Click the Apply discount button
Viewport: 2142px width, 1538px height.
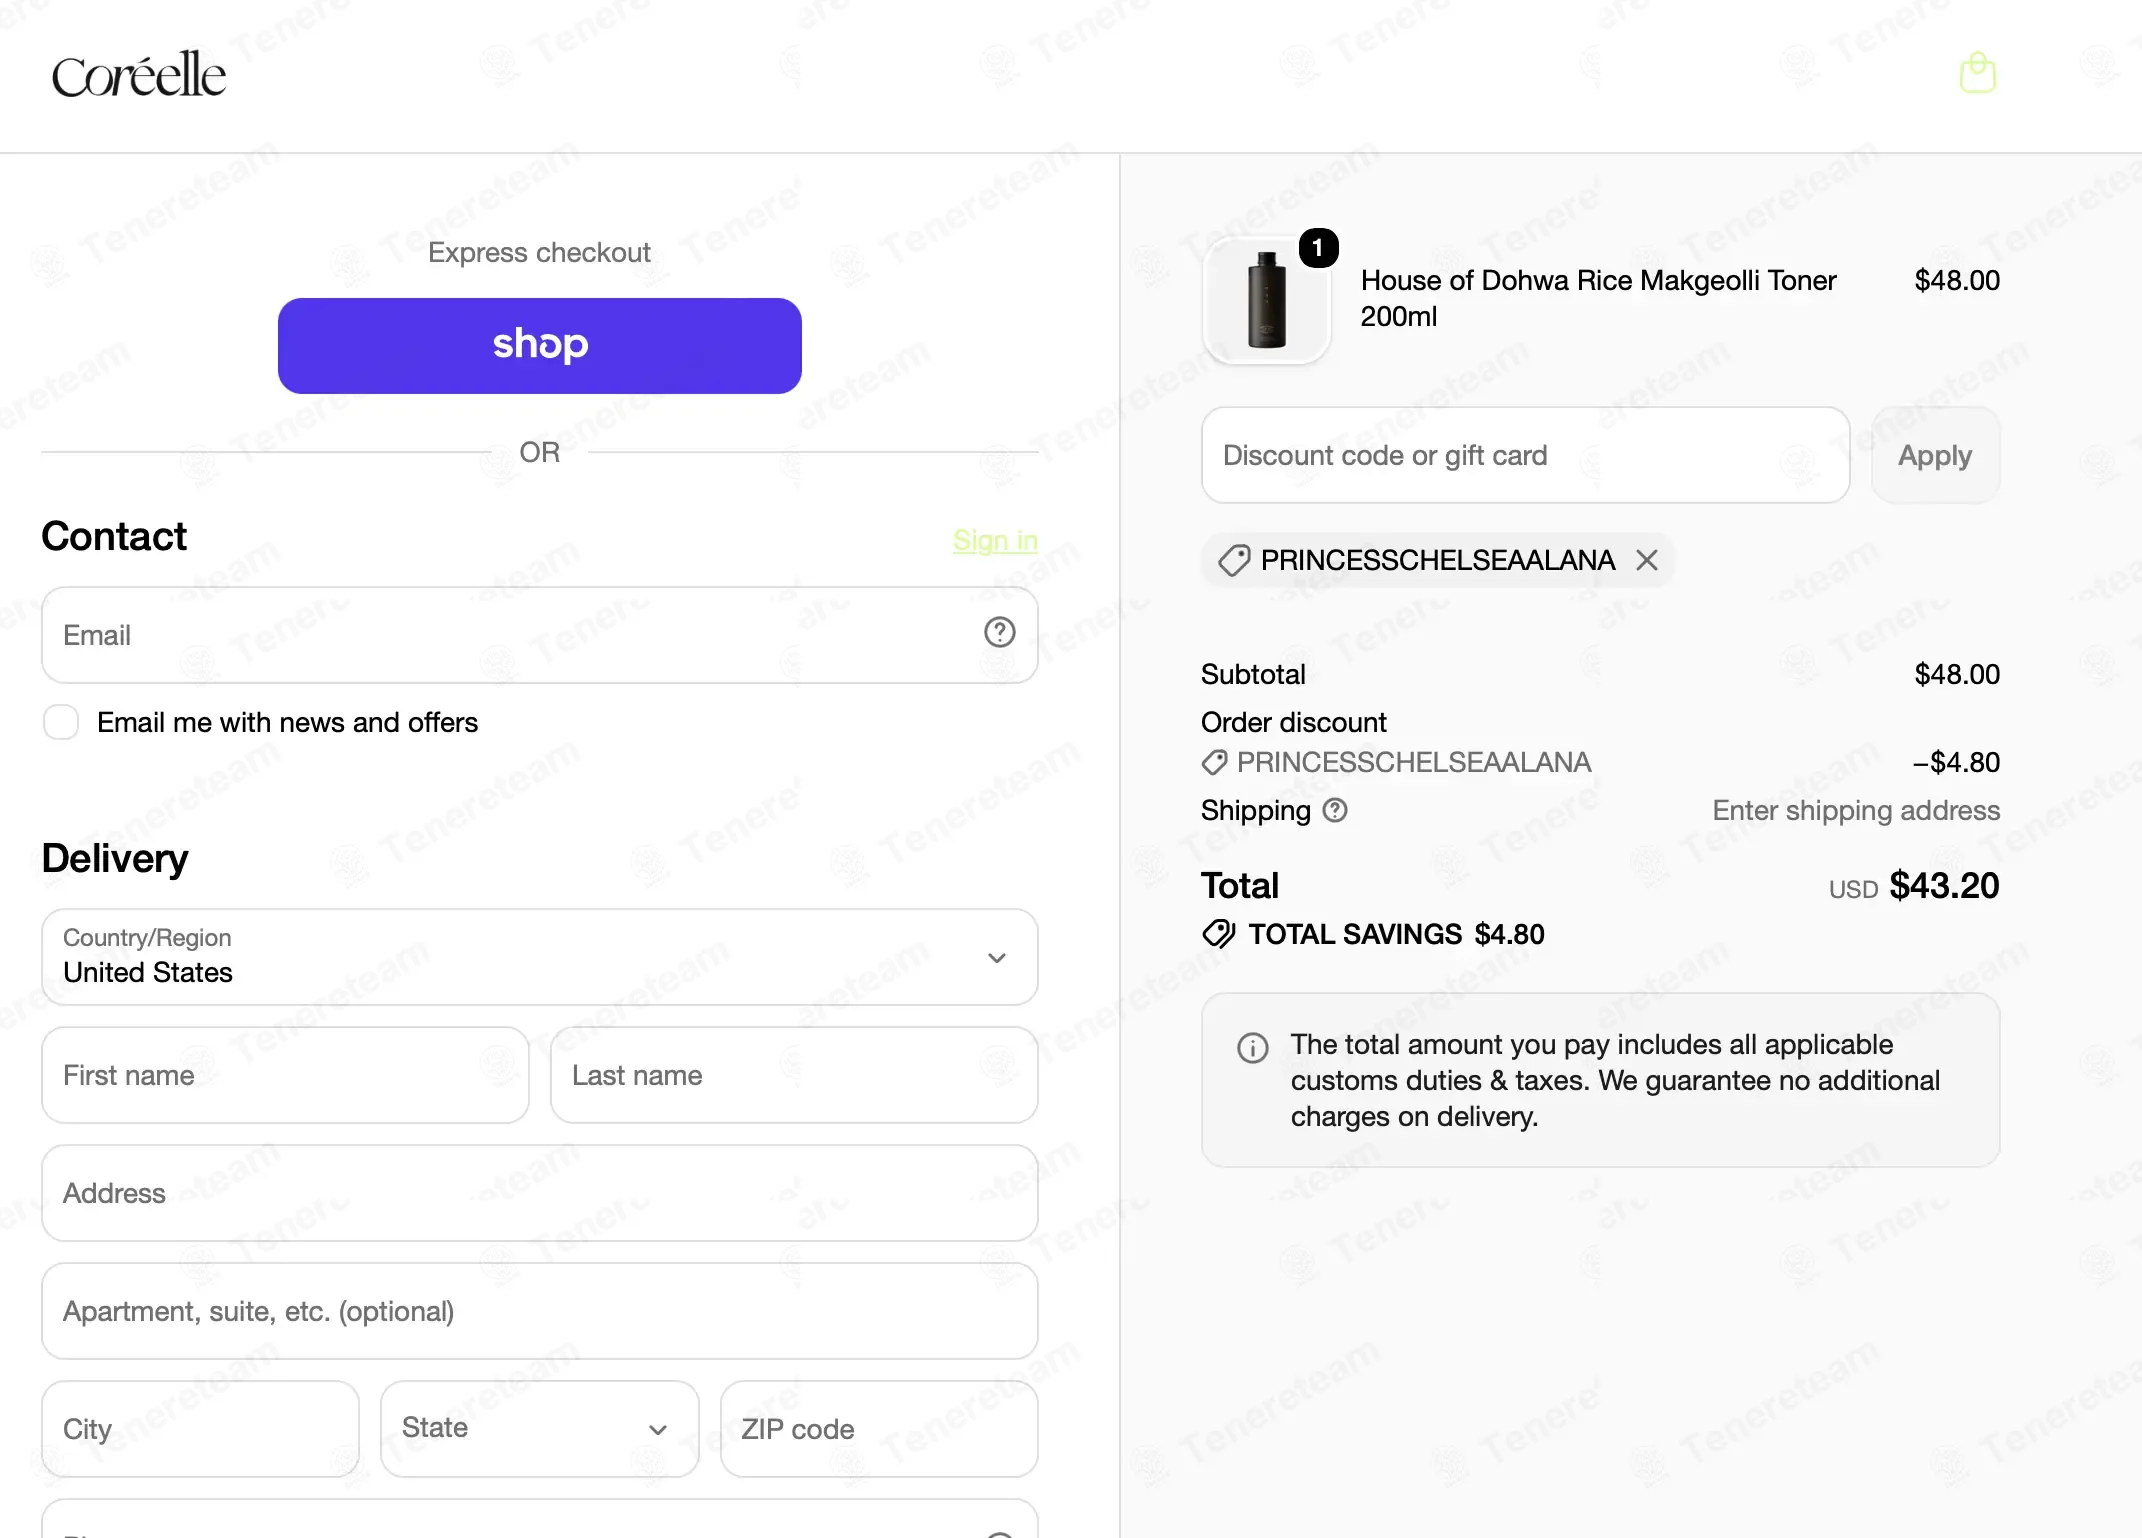point(1935,455)
